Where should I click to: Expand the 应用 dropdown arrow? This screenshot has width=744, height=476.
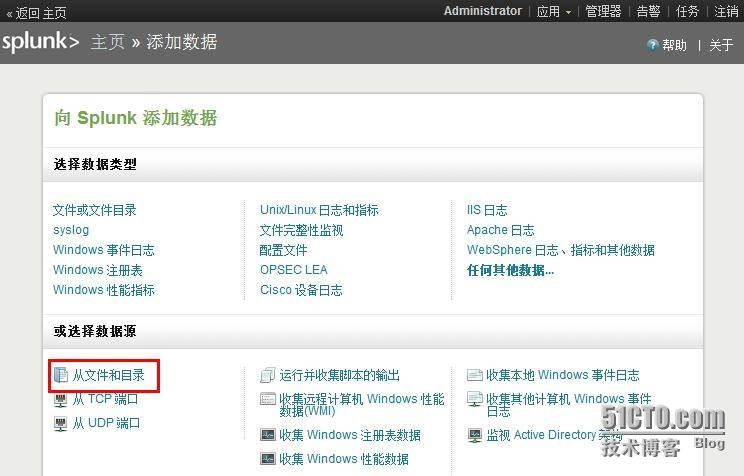[x=568, y=12]
